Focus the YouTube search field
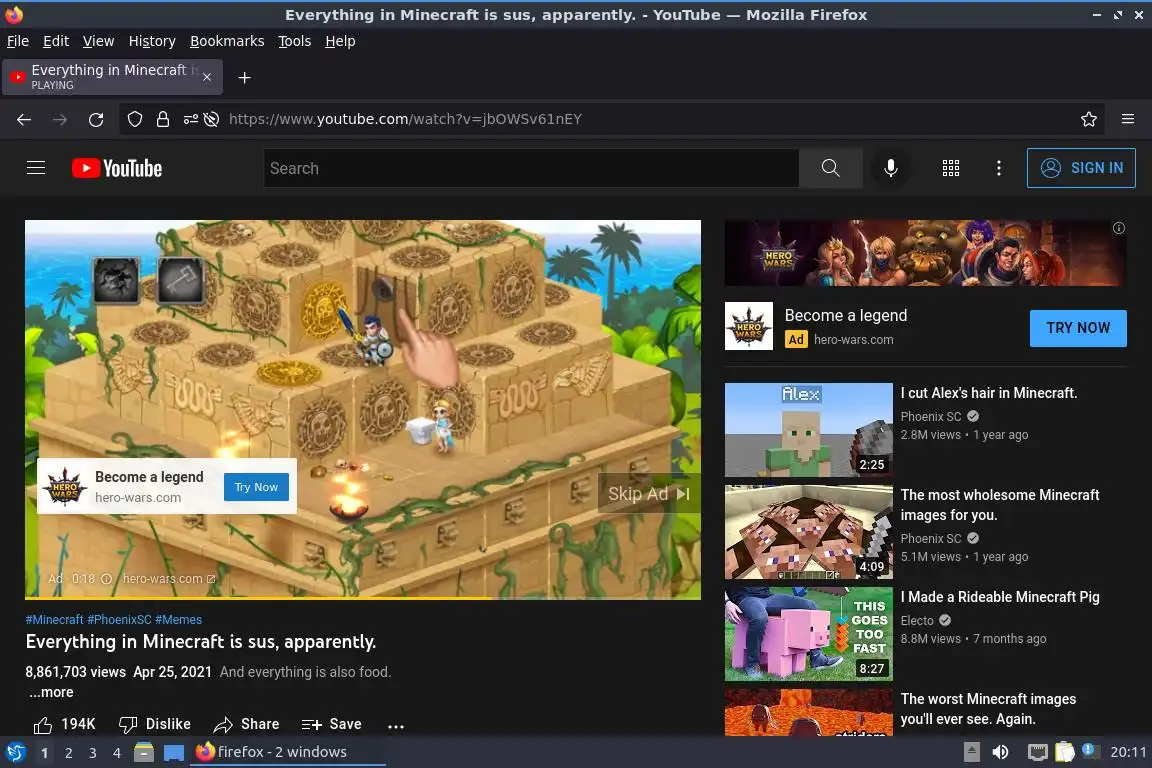 [x=531, y=168]
